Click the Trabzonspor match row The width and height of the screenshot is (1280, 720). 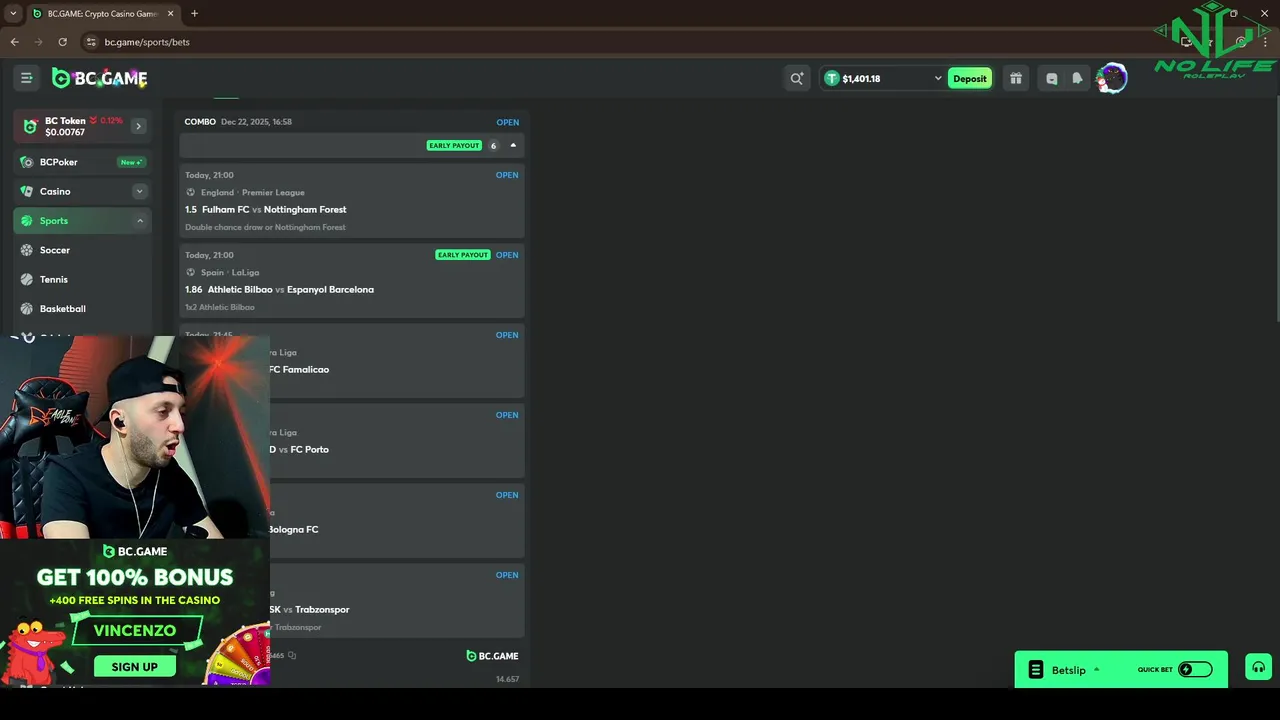pyautogui.click(x=352, y=601)
